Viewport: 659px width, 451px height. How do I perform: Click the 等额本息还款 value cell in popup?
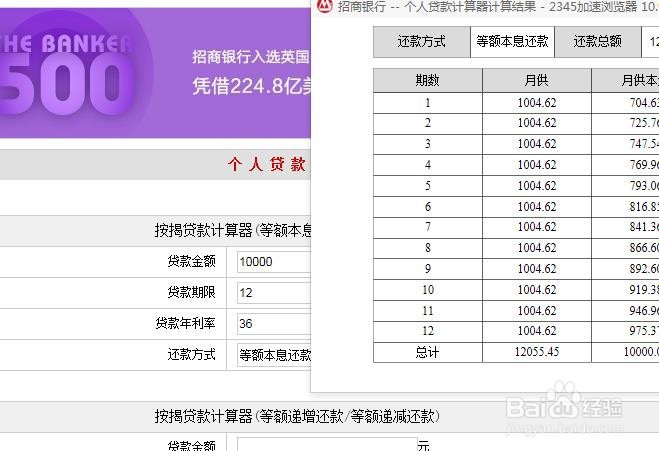tap(512, 42)
